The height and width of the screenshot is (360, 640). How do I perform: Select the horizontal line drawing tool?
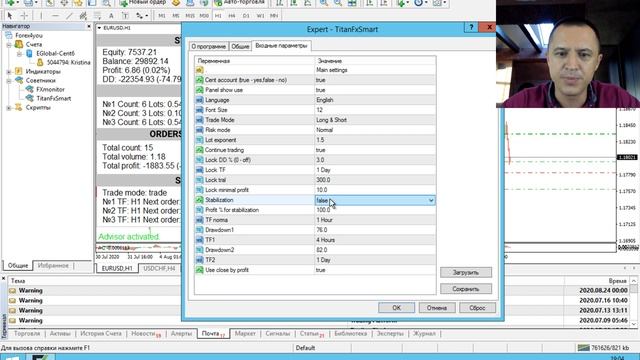pyautogui.click(x=56, y=16)
